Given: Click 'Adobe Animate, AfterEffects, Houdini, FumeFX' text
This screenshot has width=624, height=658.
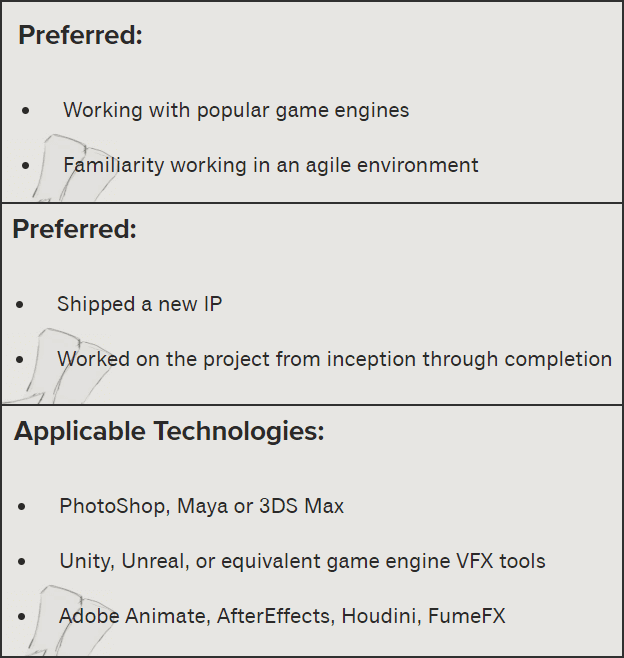Looking at the screenshot, I should click(282, 616).
